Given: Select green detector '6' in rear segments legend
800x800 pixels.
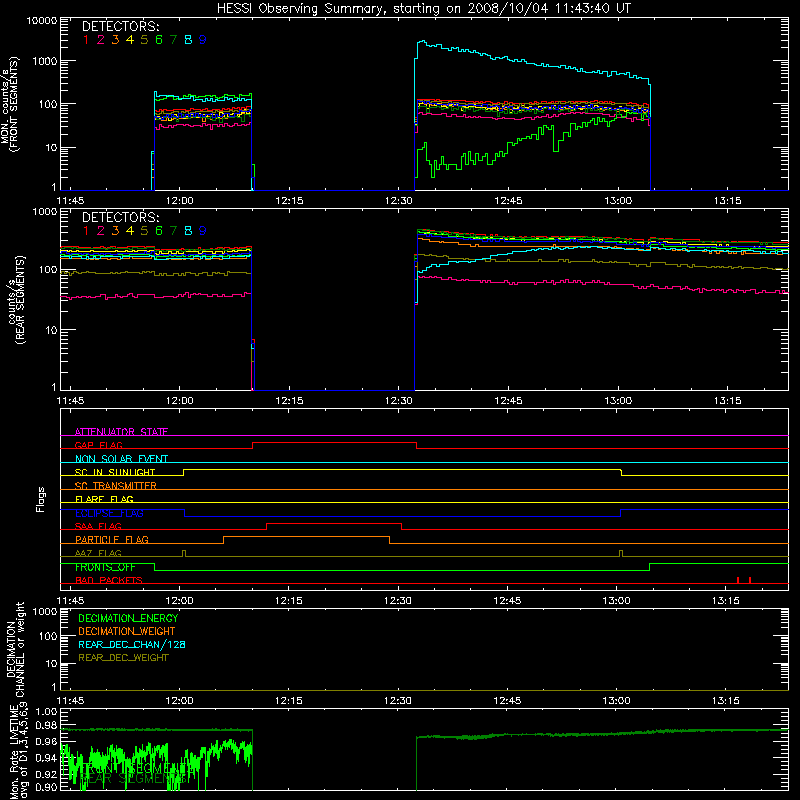Looking at the screenshot, I should click(159, 231).
